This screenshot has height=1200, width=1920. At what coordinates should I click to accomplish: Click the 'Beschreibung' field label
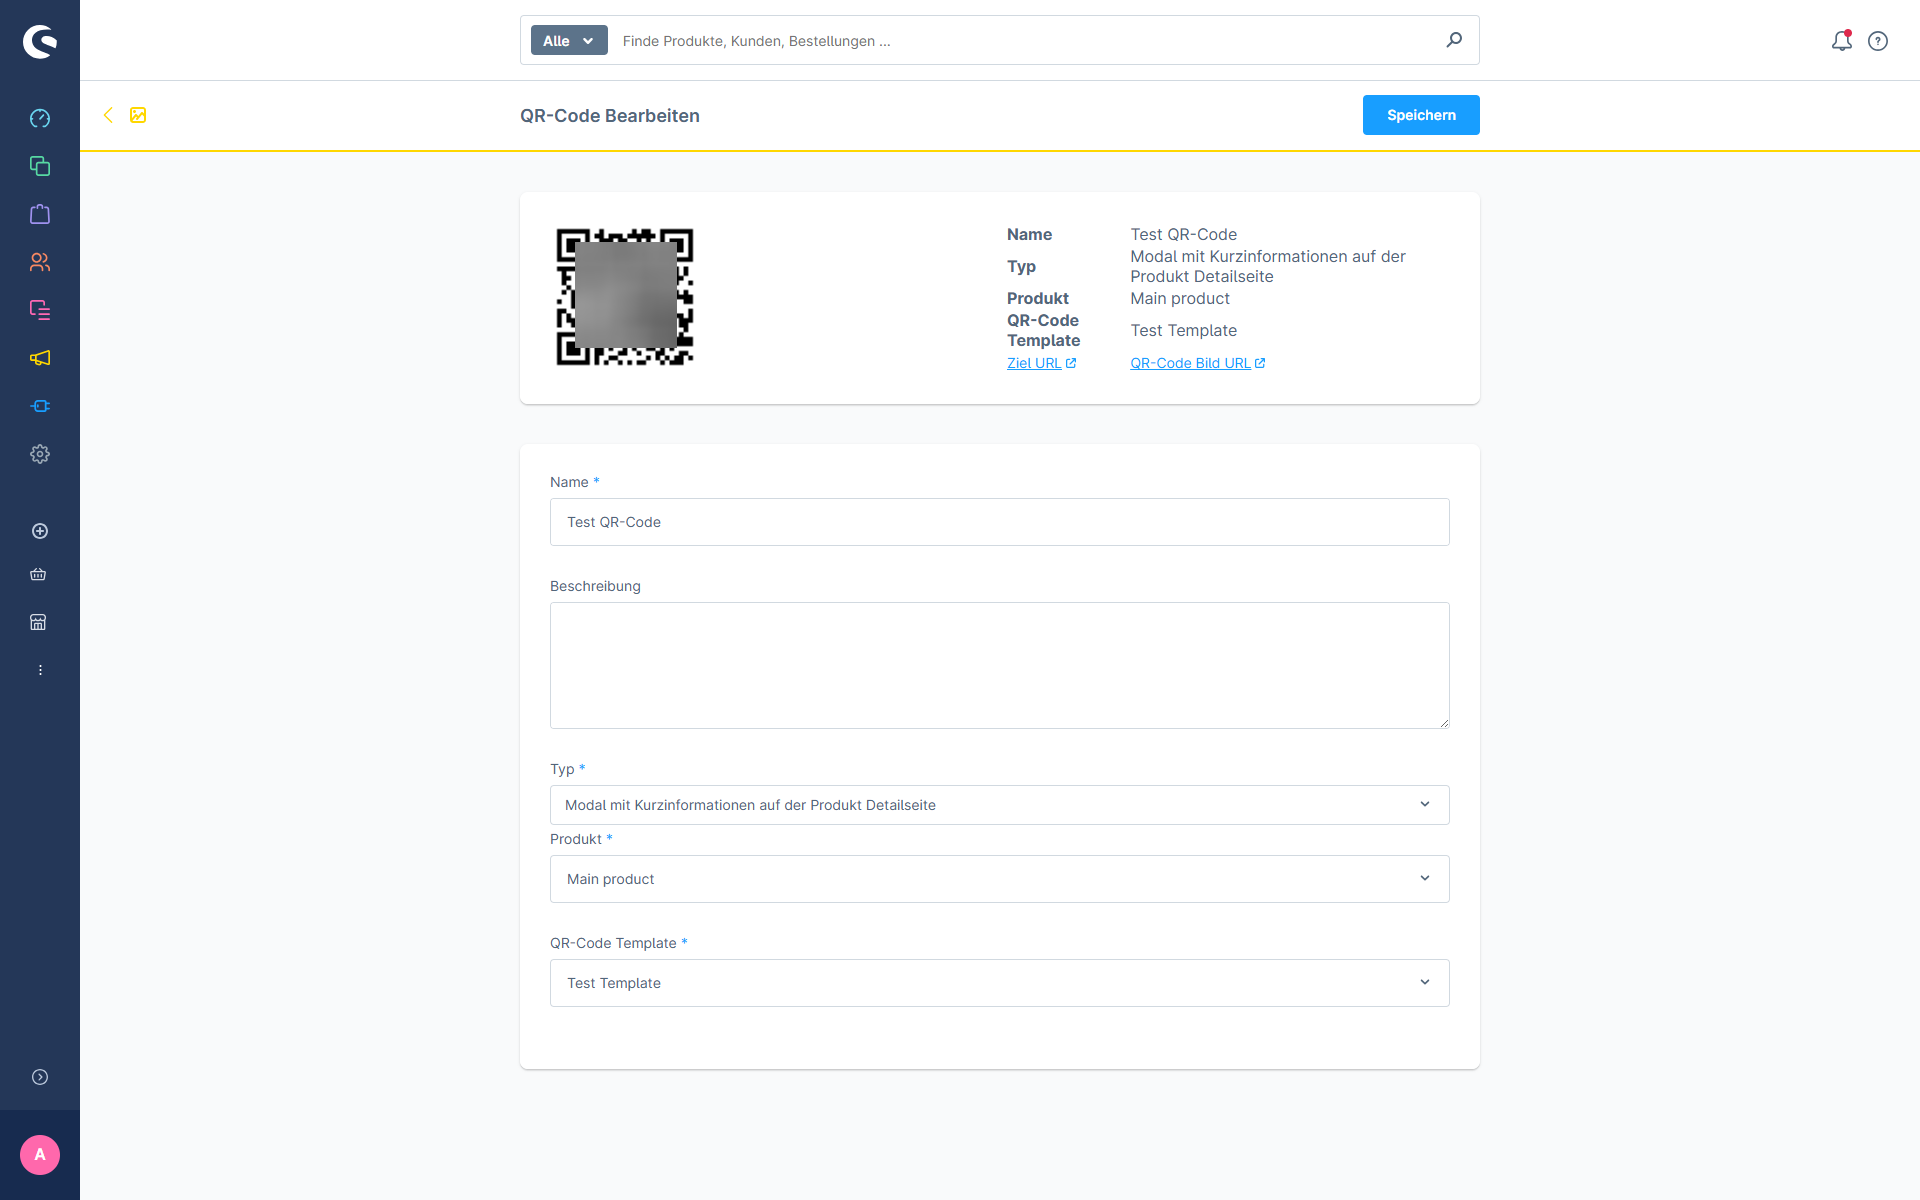tap(595, 586)
